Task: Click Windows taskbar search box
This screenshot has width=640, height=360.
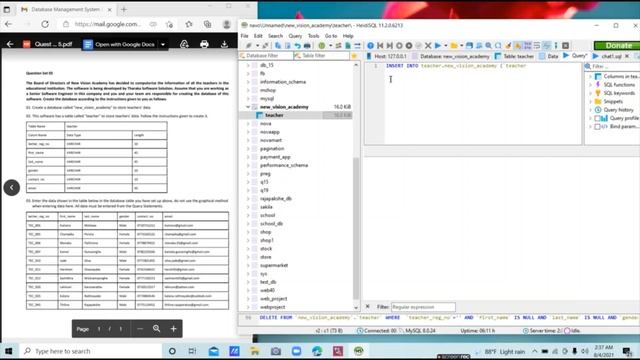Action: tap(91, 351)
